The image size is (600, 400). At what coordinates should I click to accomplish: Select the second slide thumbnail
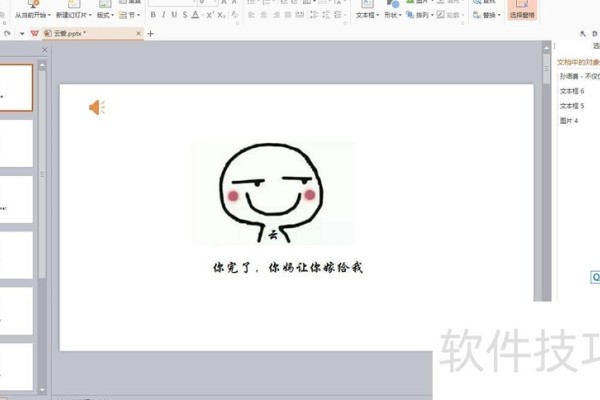(16, 144)
